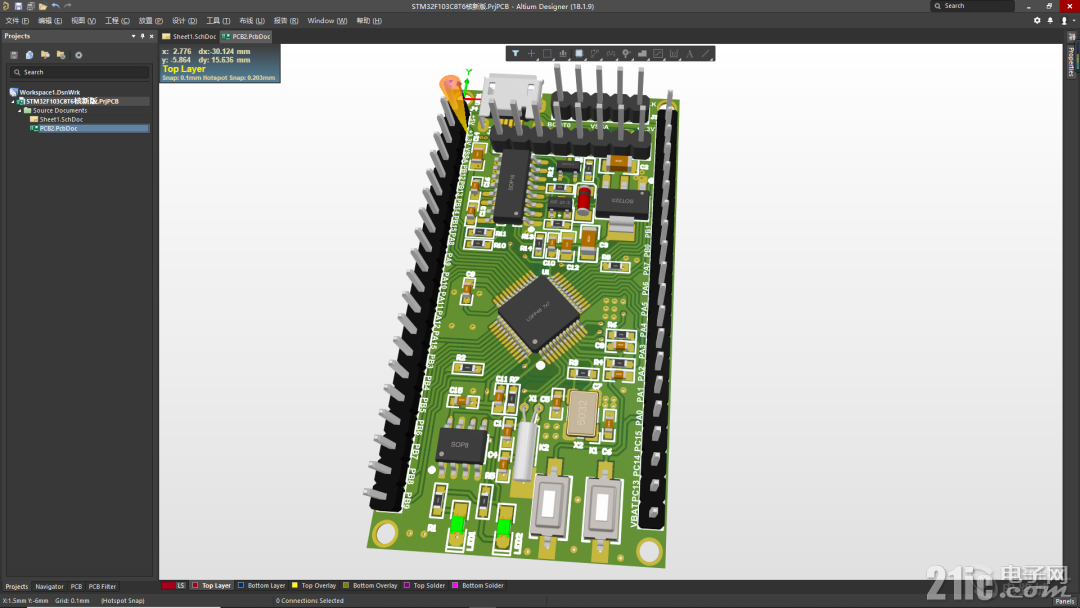Select the track length tuning tool
This screenshot has height=608, width=1080.
pyautogui.click(x=610, y=53)
